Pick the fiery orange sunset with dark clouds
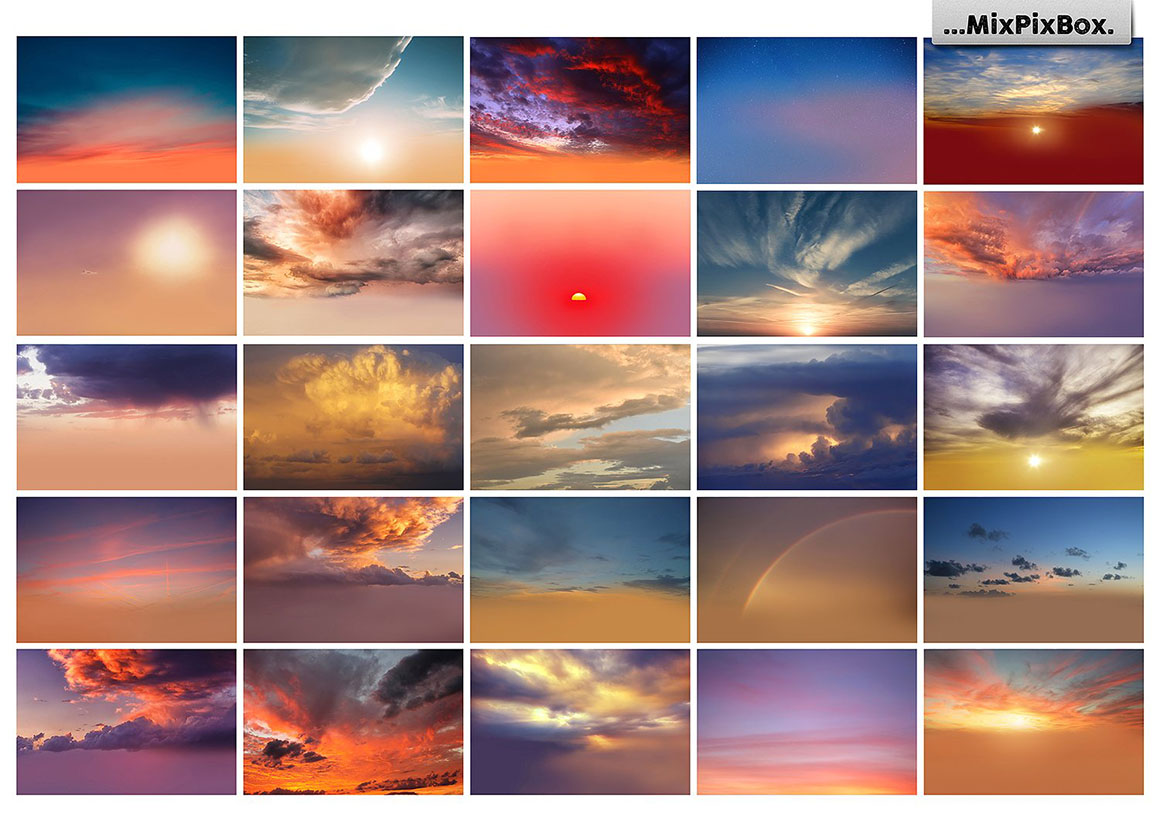The height and width of the screenshot is (821, 1160). [x=353, y=722]
